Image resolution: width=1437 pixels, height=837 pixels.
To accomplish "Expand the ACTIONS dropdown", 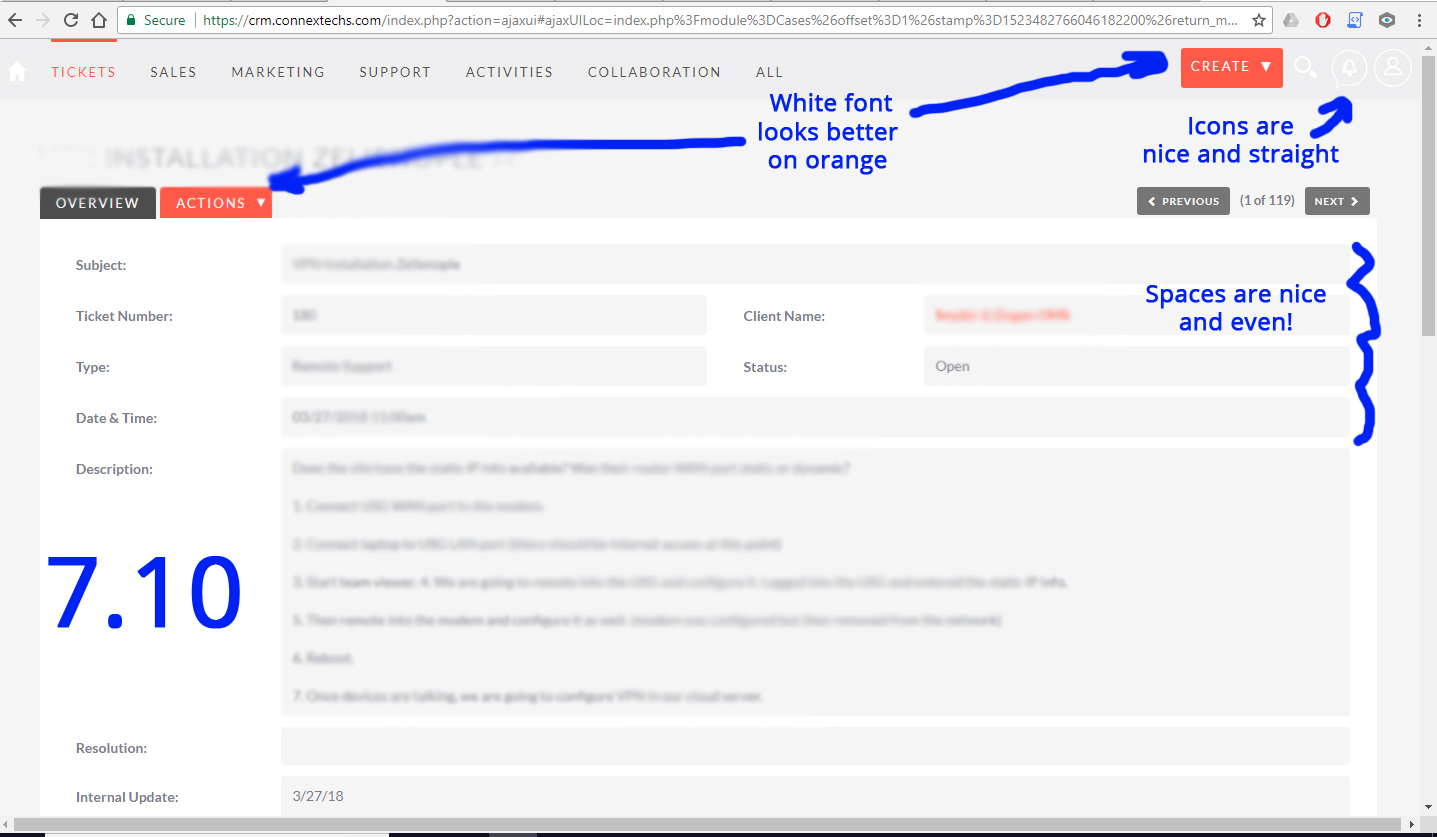I will coord(216,202).
